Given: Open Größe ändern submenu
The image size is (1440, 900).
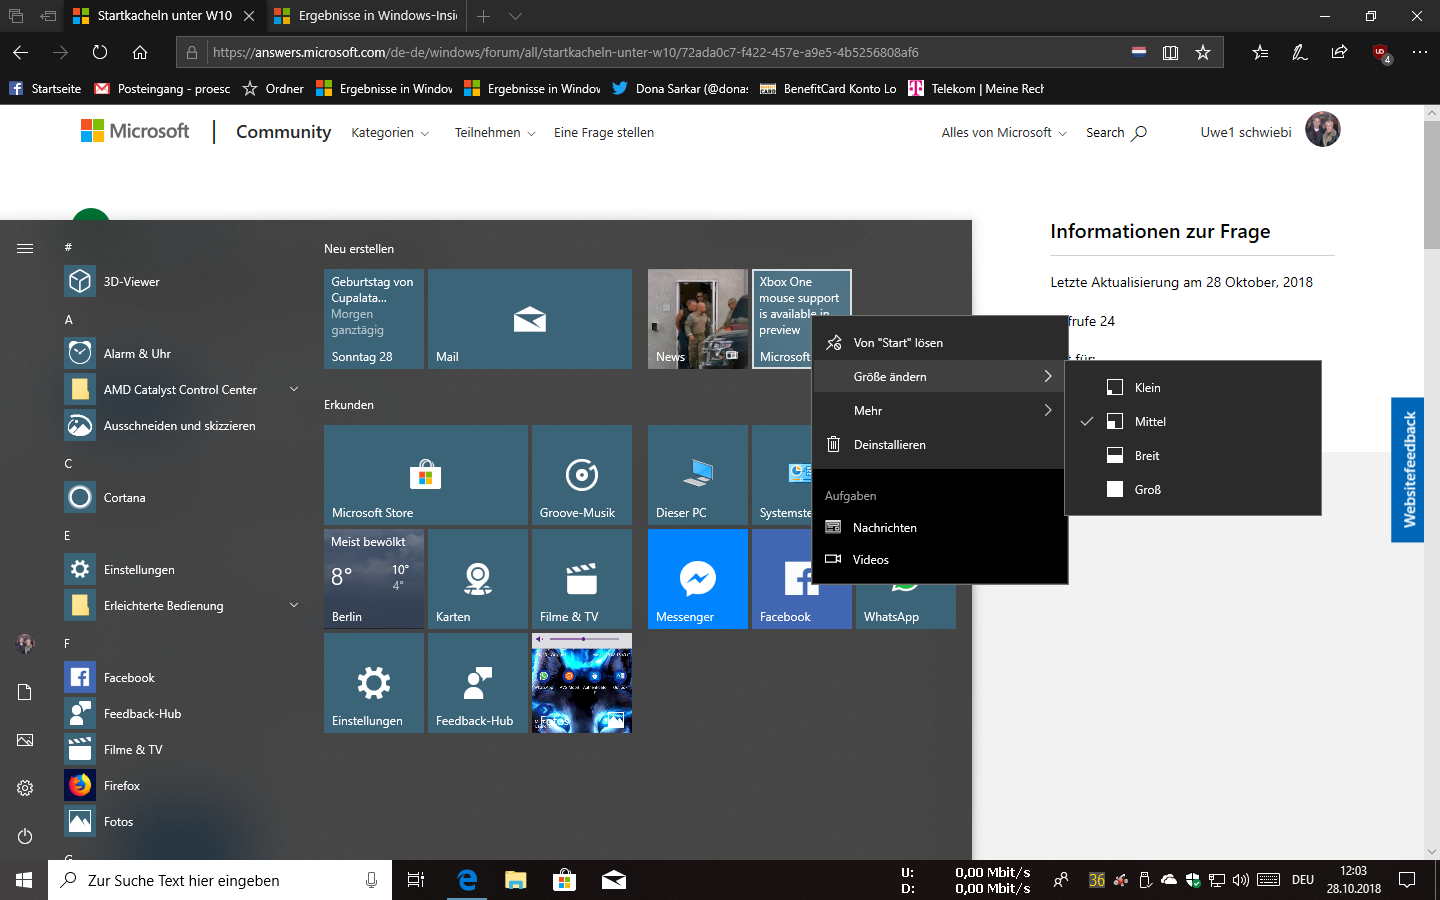Looking at the screenshot, I should [x=940, y=377].
